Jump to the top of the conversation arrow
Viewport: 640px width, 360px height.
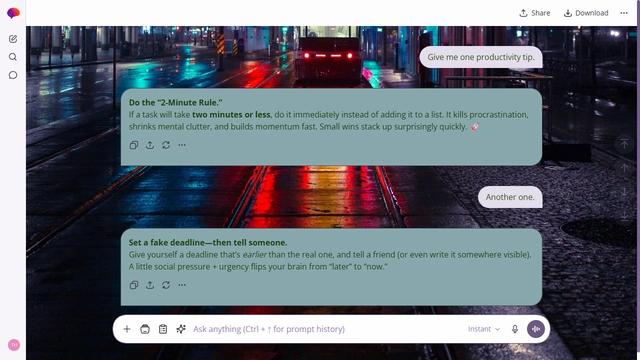[624, 144]
